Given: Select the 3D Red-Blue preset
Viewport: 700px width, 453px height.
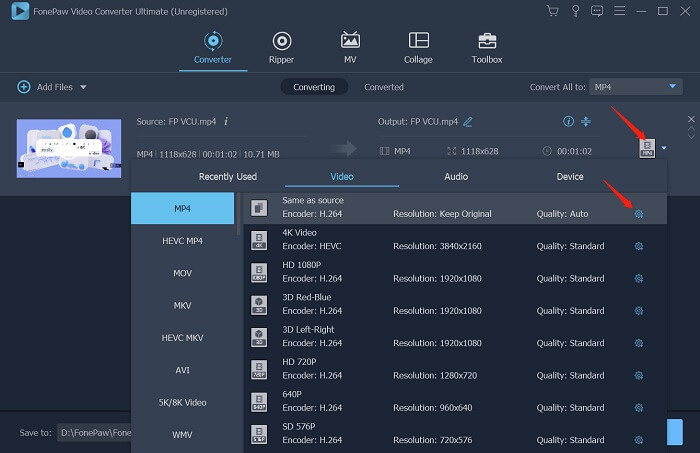Looking at the screenshot, I should 455,305.
